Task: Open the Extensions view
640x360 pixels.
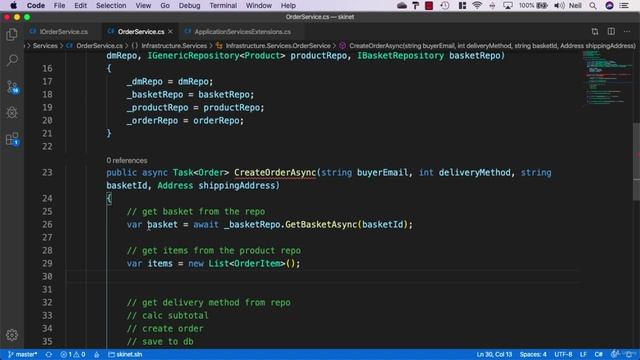Action: pos(12,139)
